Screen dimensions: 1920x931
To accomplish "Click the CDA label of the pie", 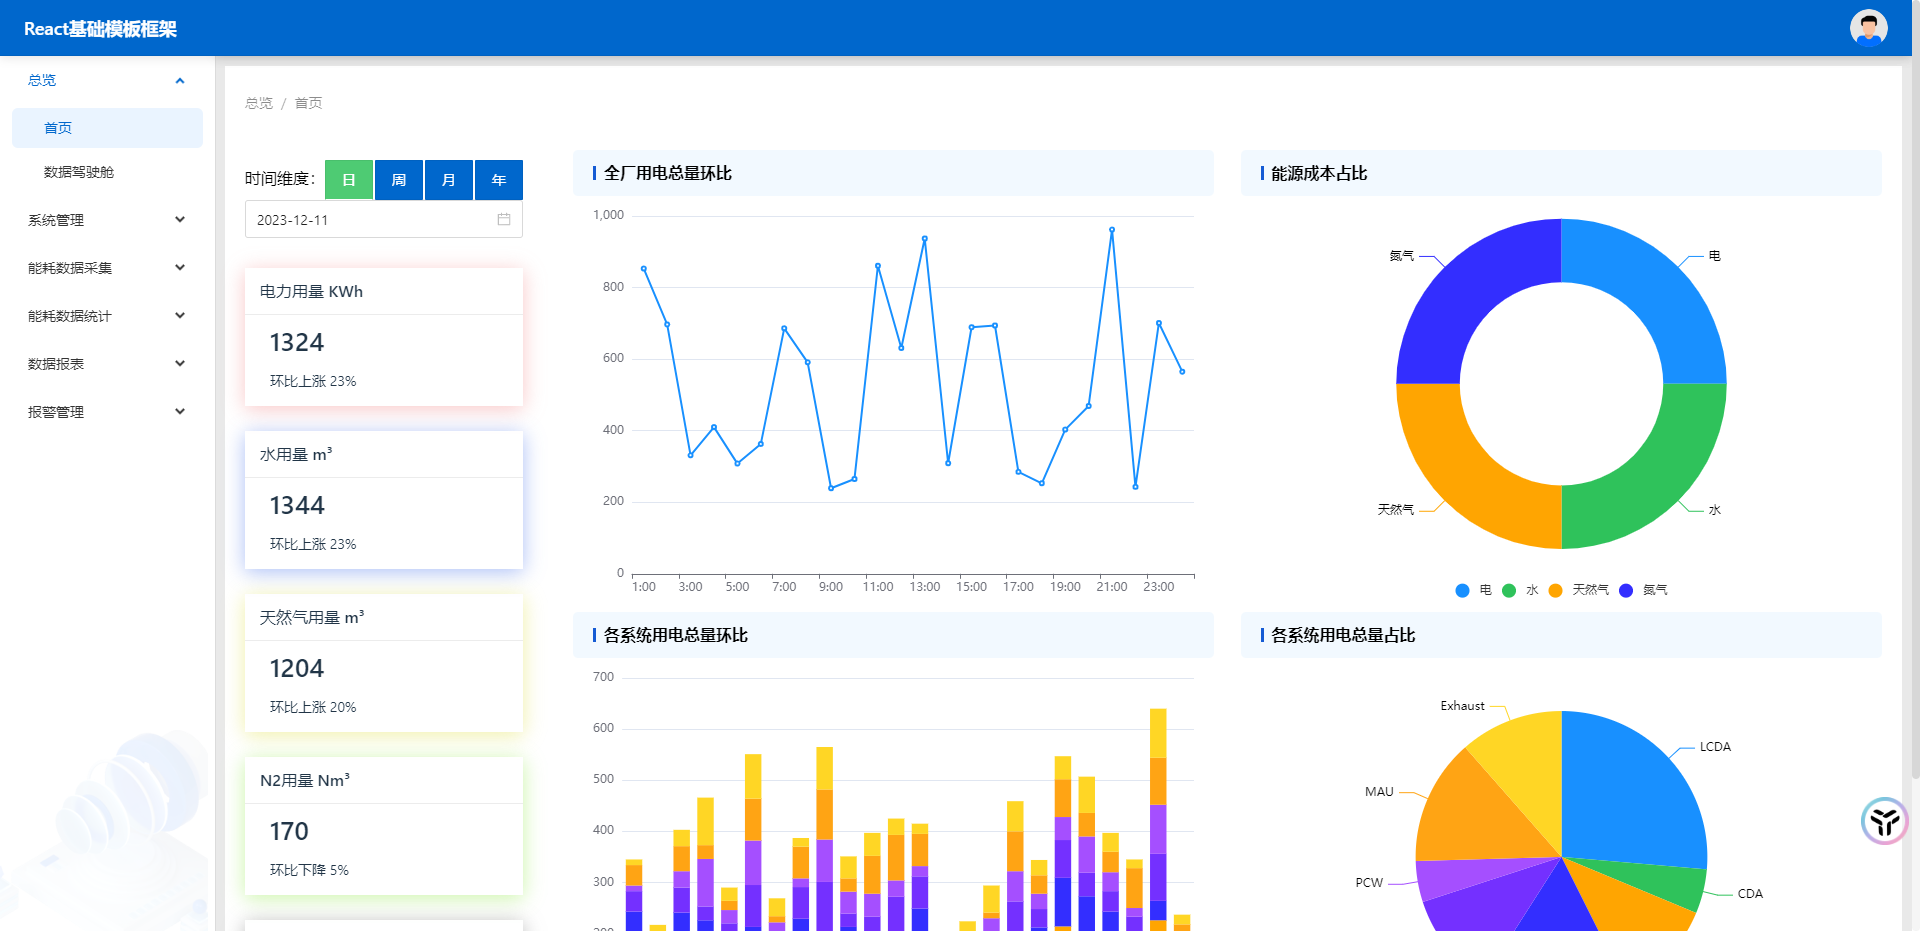I will tap(1750, 894).
